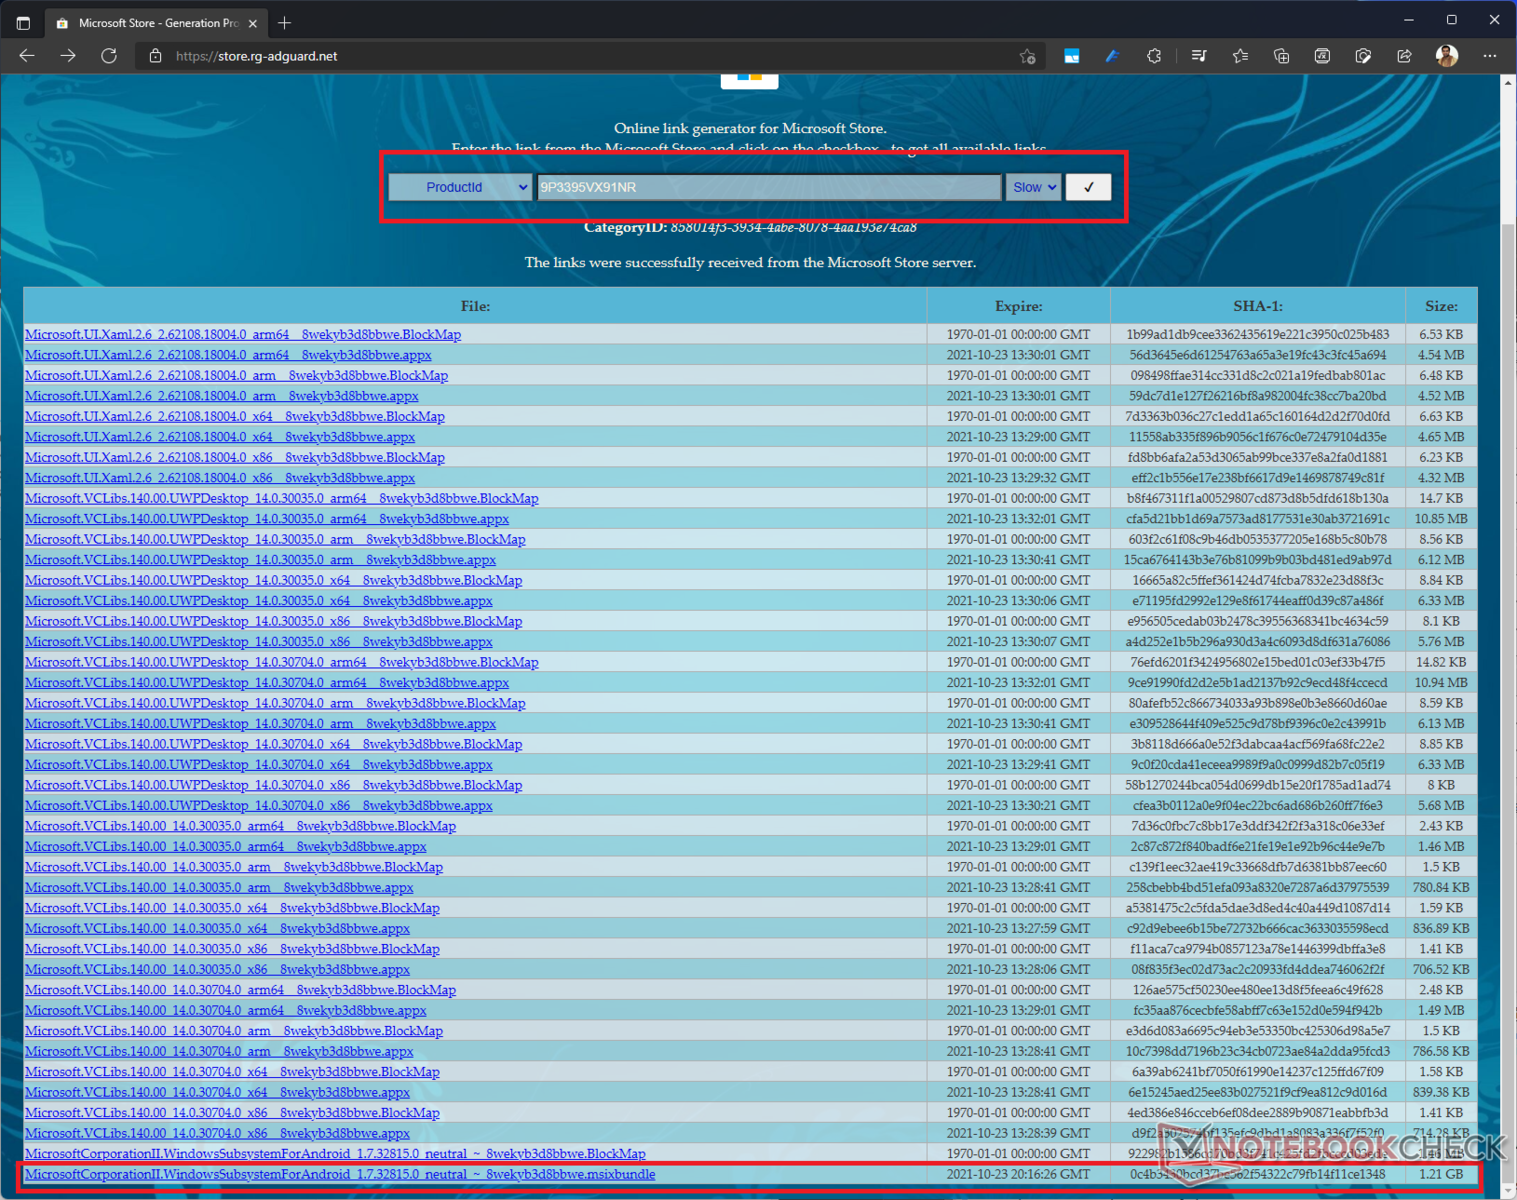Open Microsoft.UI.Xaml.2.6 arm64 BlockMap link
The height and width of the screenshot is (1200, 1517).
[243, 335]
